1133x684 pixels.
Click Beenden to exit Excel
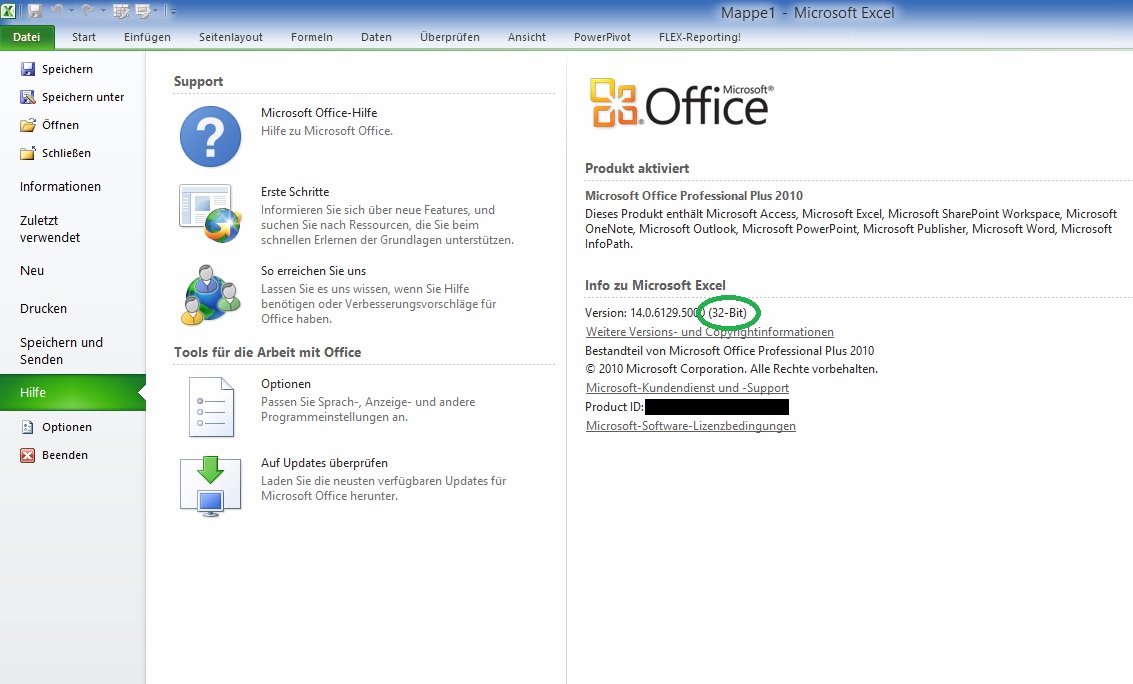(64, 455)
